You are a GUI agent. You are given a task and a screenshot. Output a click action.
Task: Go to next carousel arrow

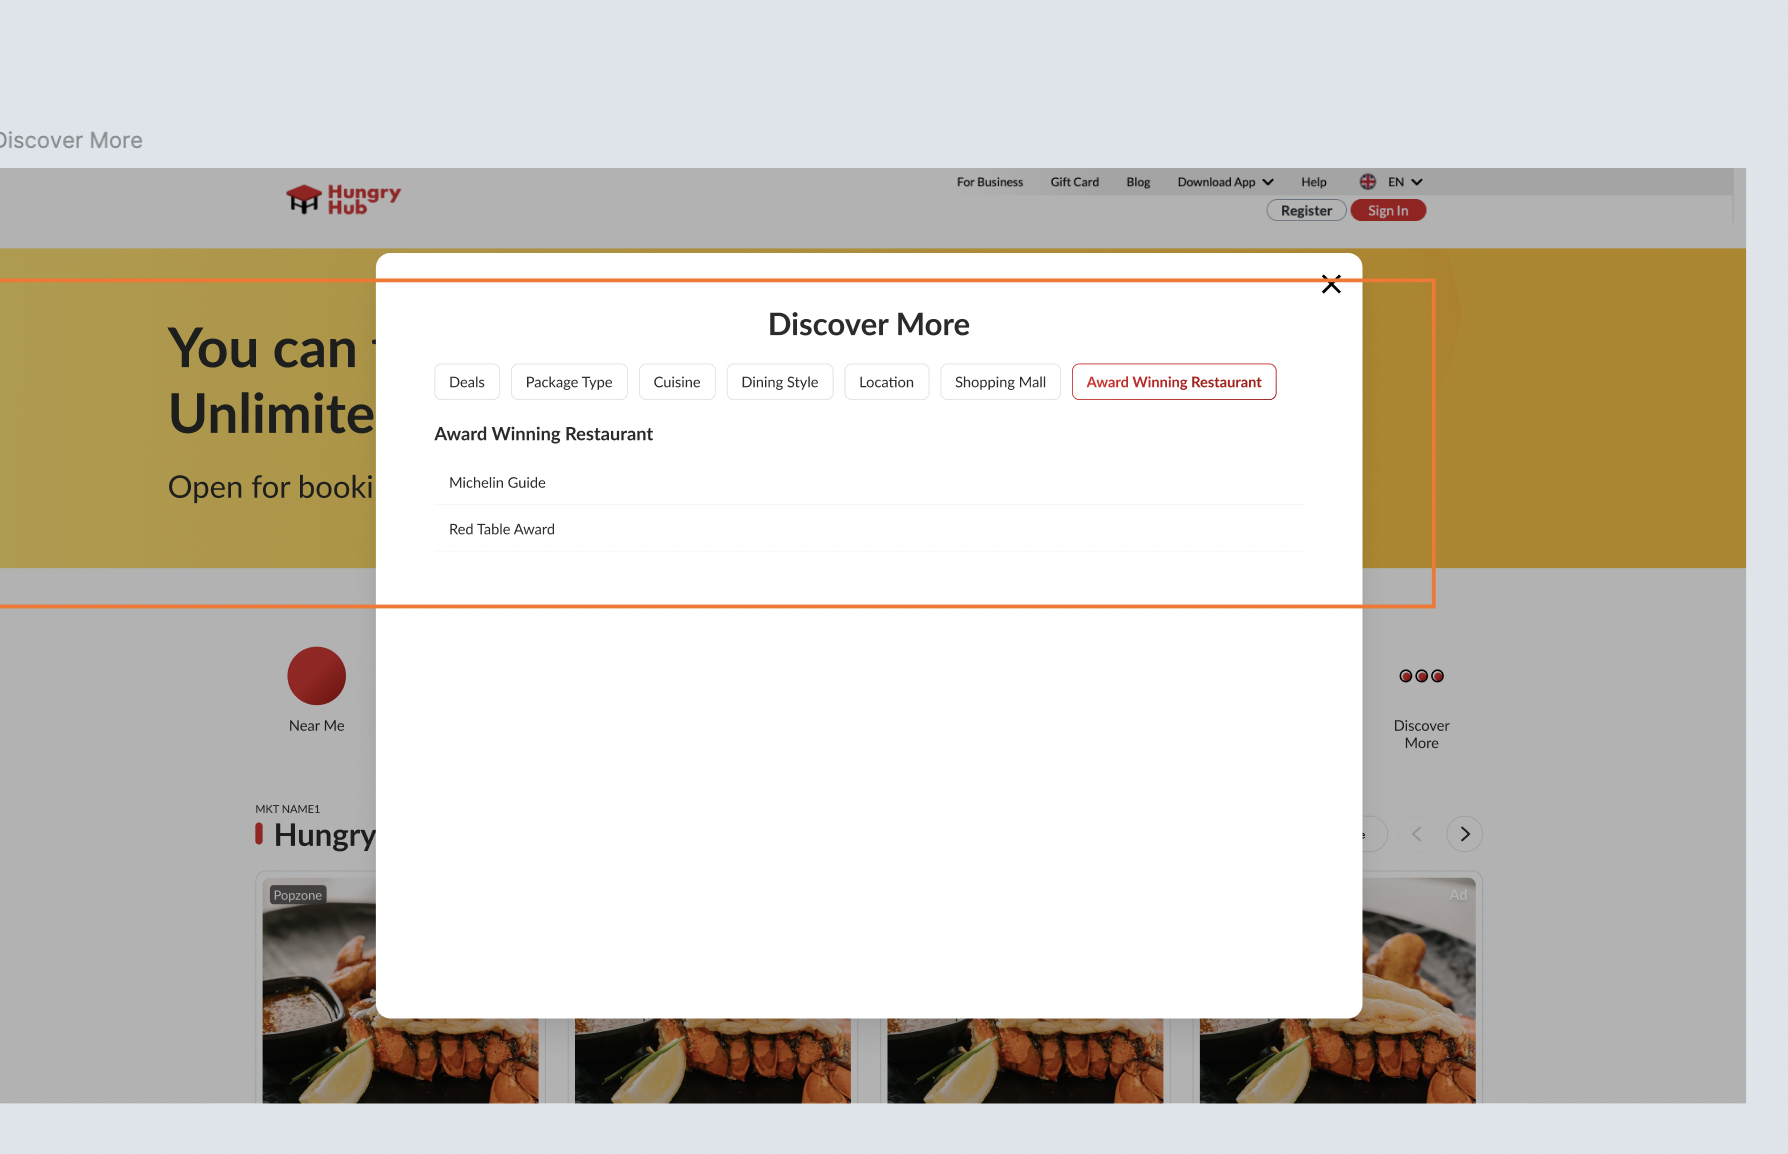[x=1464, y=834]
